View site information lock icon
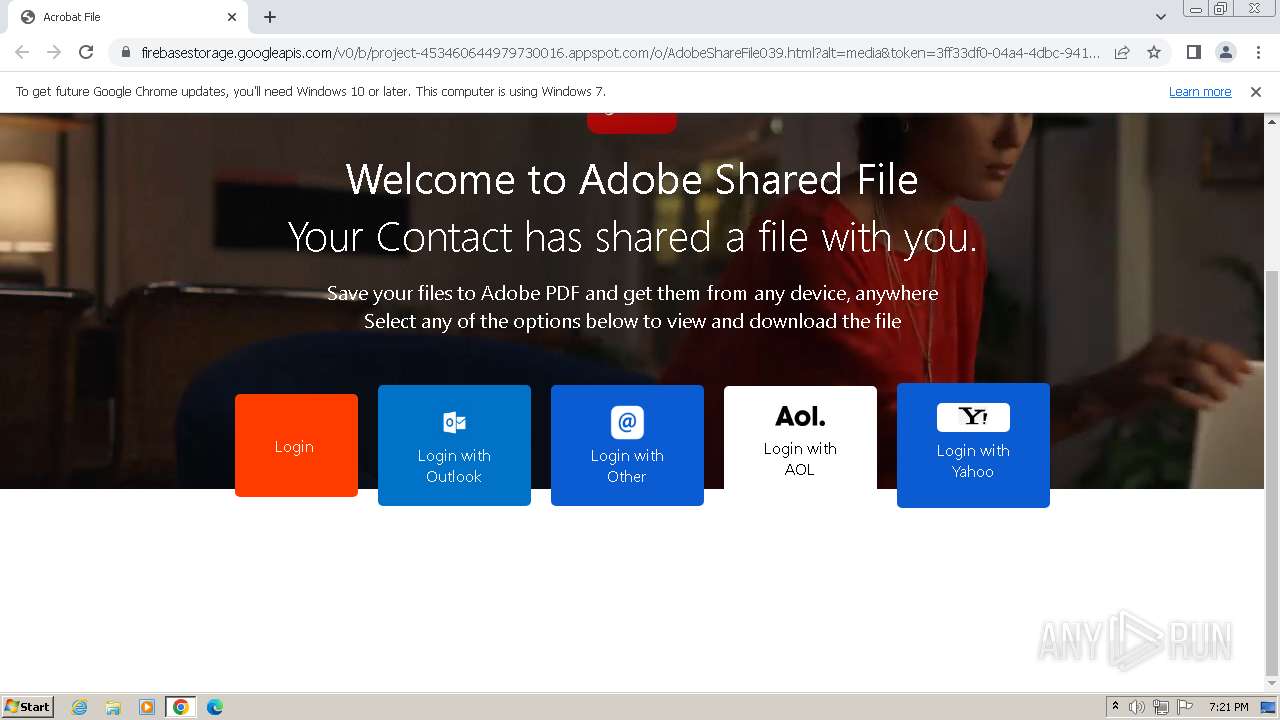 [125, 52]
